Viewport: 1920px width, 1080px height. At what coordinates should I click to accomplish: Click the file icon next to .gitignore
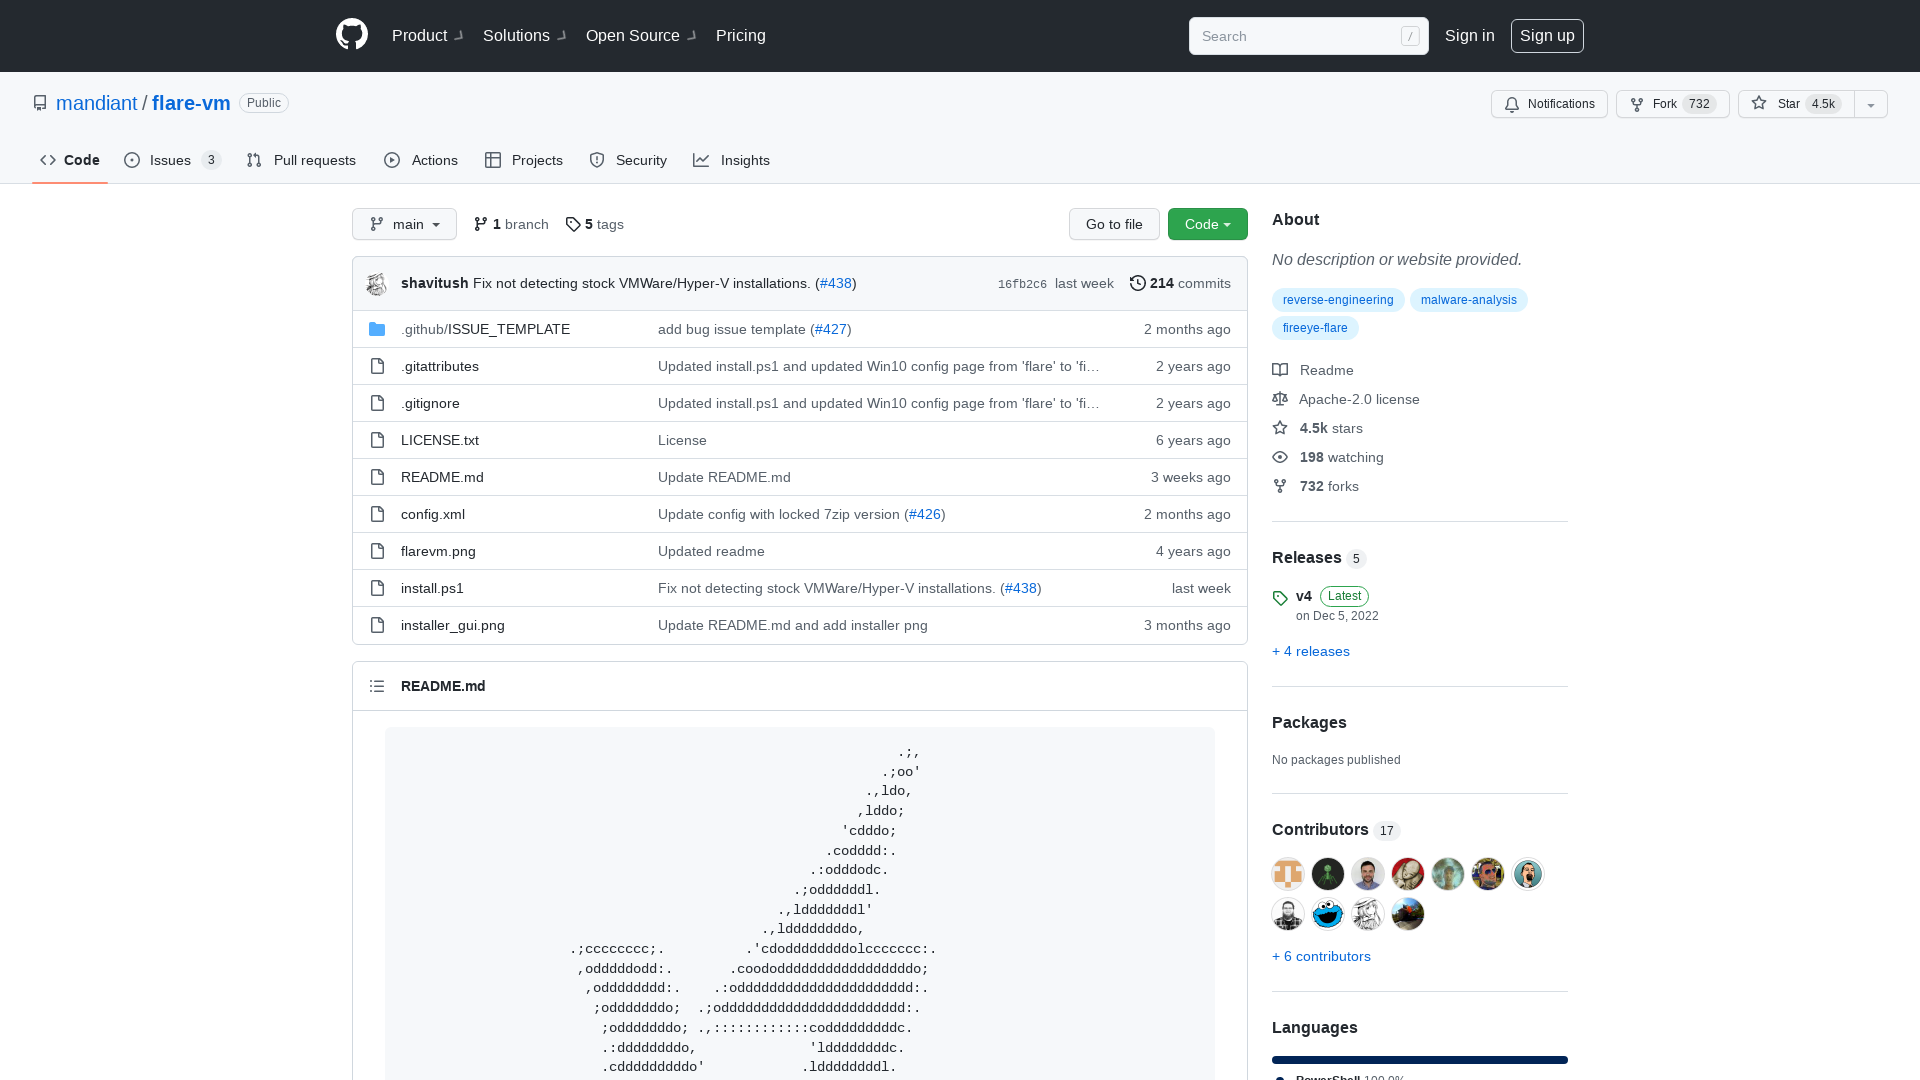(377, 403)
